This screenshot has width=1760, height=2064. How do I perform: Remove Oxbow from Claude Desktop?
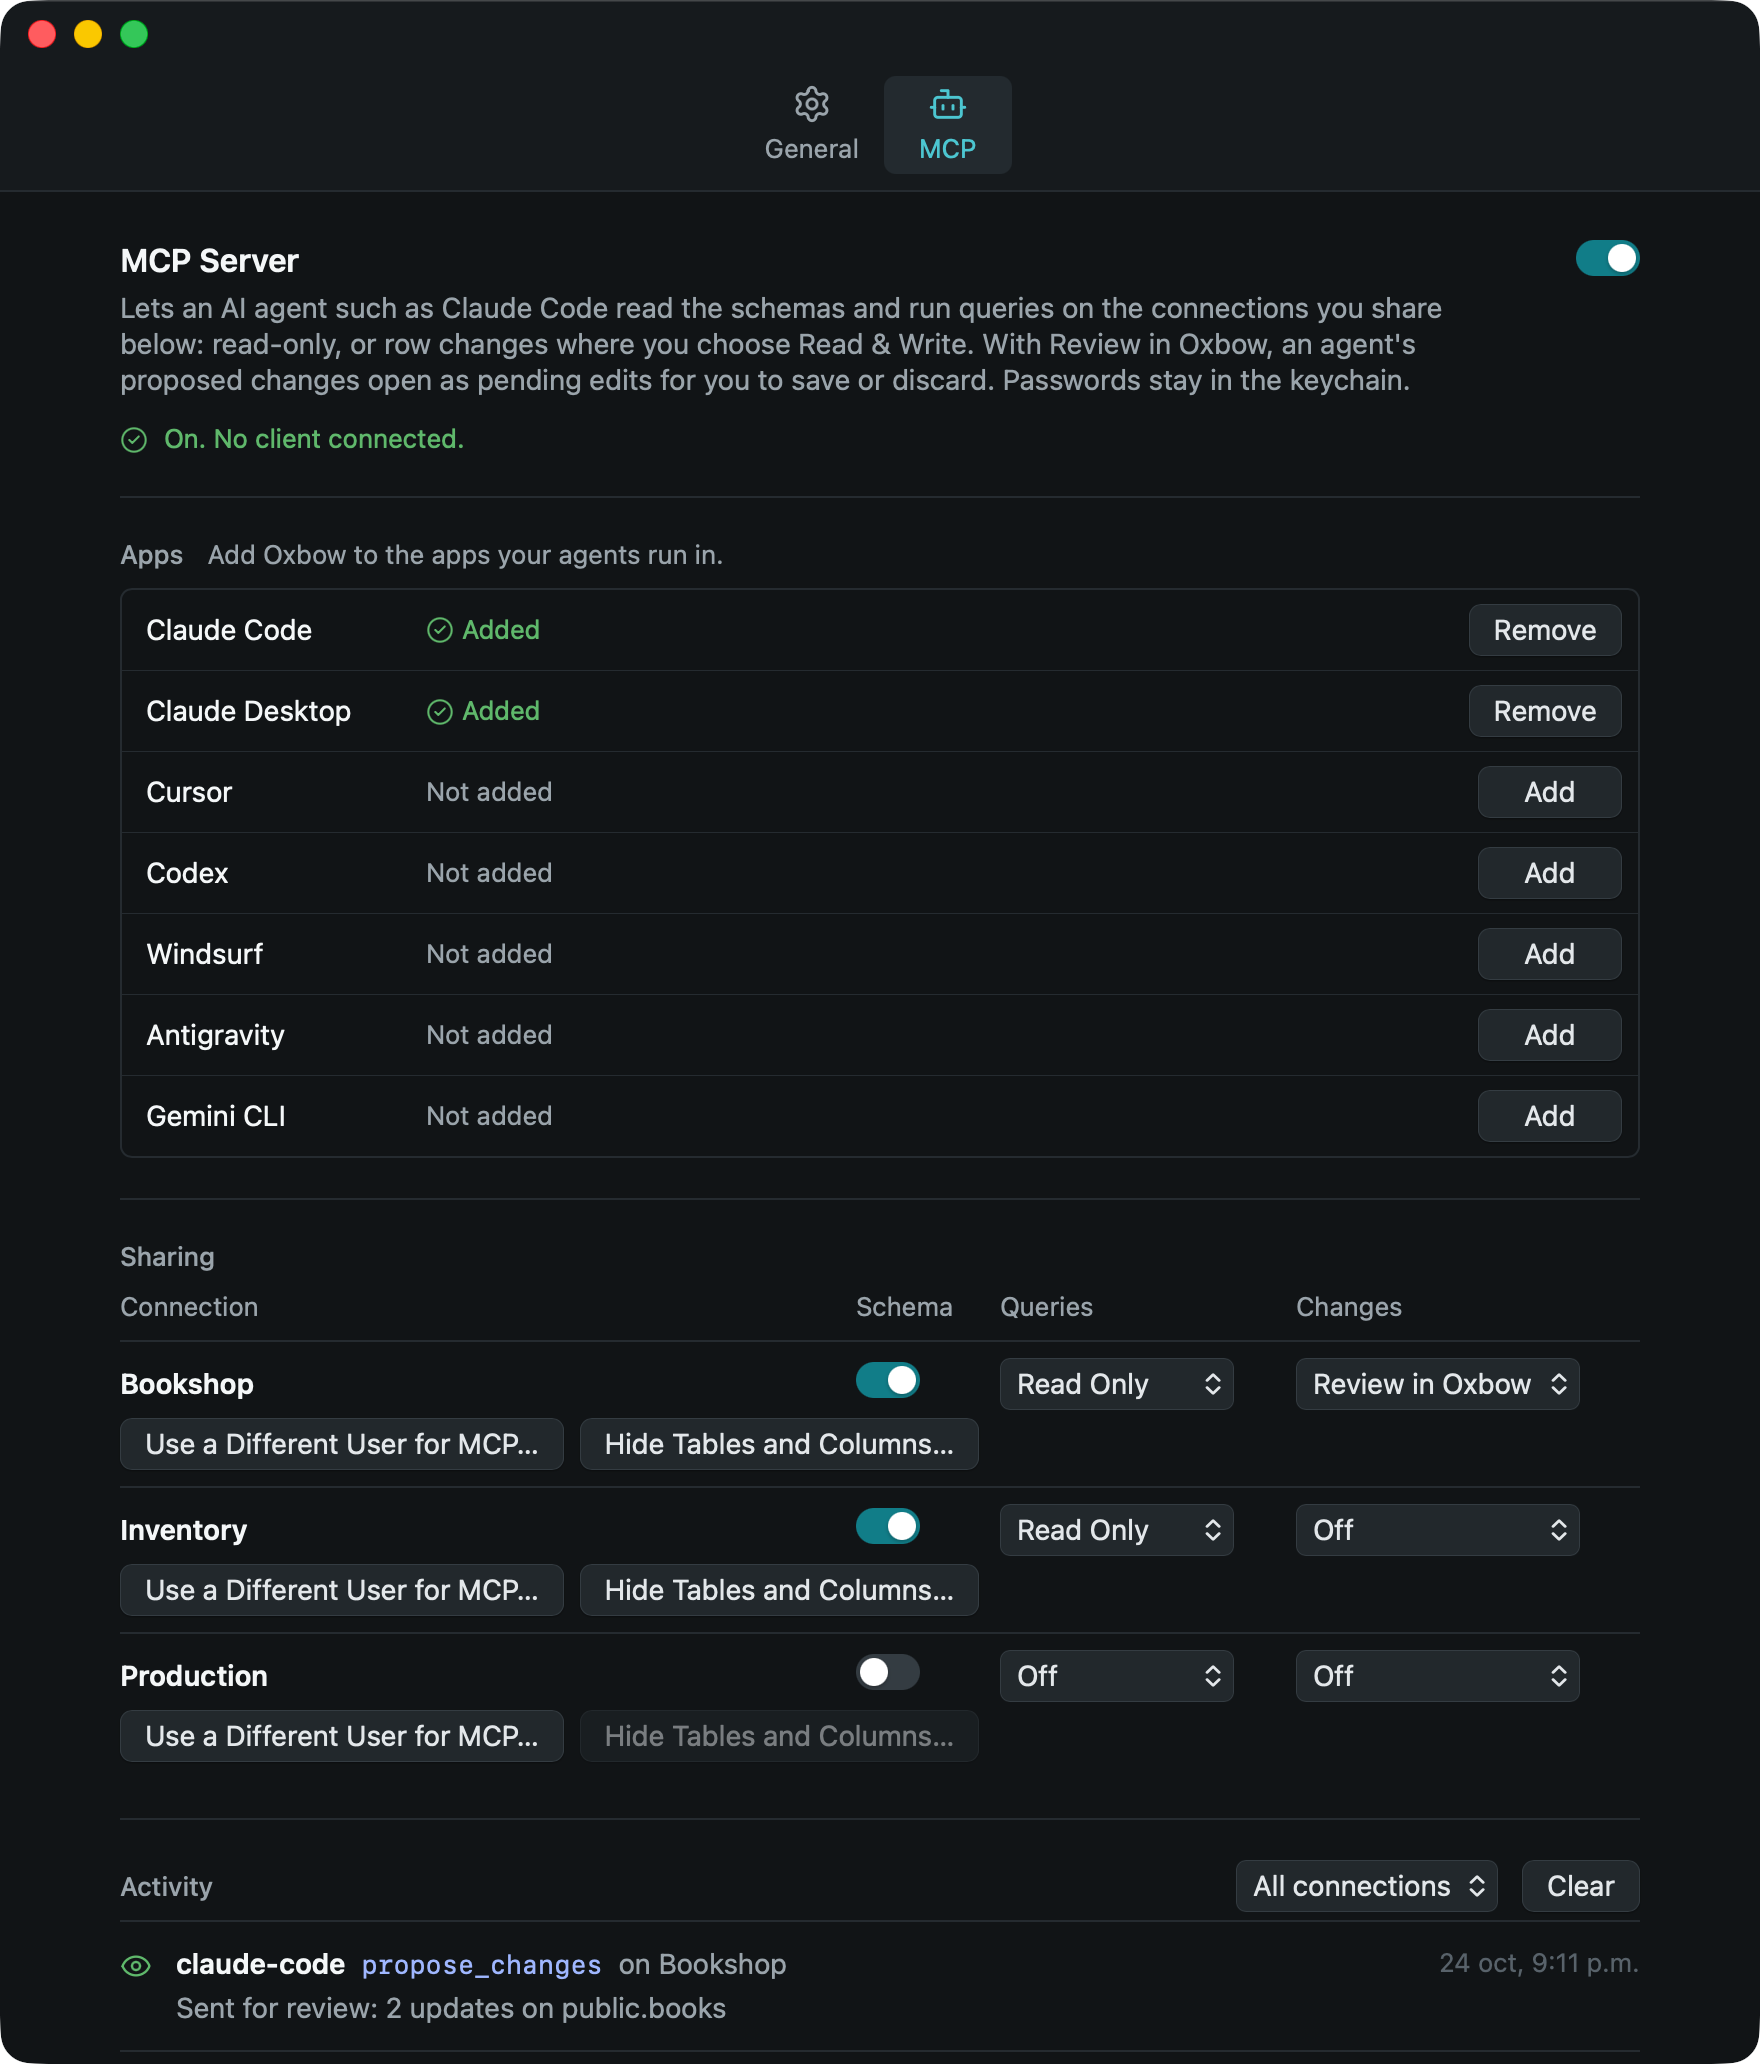1545,711
